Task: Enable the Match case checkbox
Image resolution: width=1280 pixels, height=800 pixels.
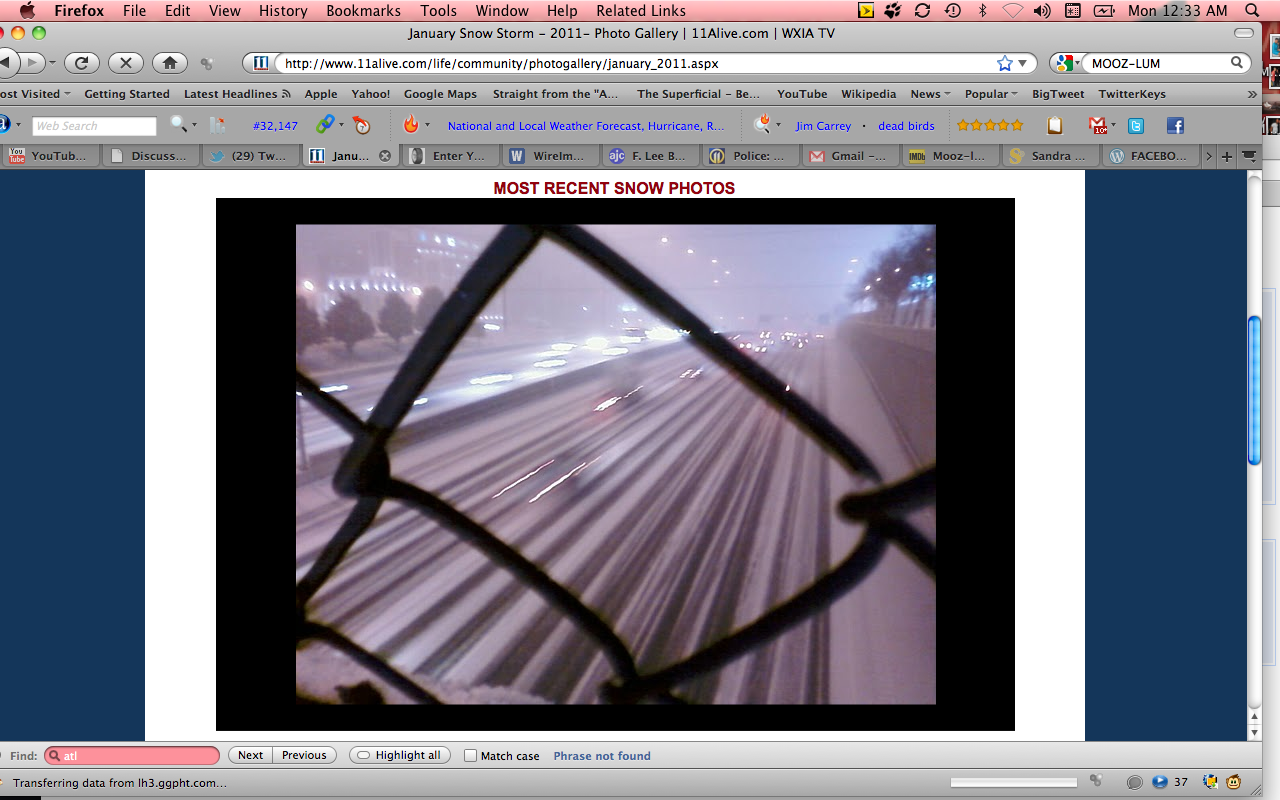Action: coord(470,756)
